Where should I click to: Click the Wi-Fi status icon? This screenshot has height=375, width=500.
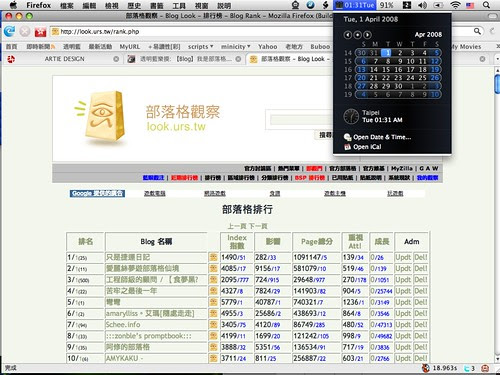pos(455,5)
